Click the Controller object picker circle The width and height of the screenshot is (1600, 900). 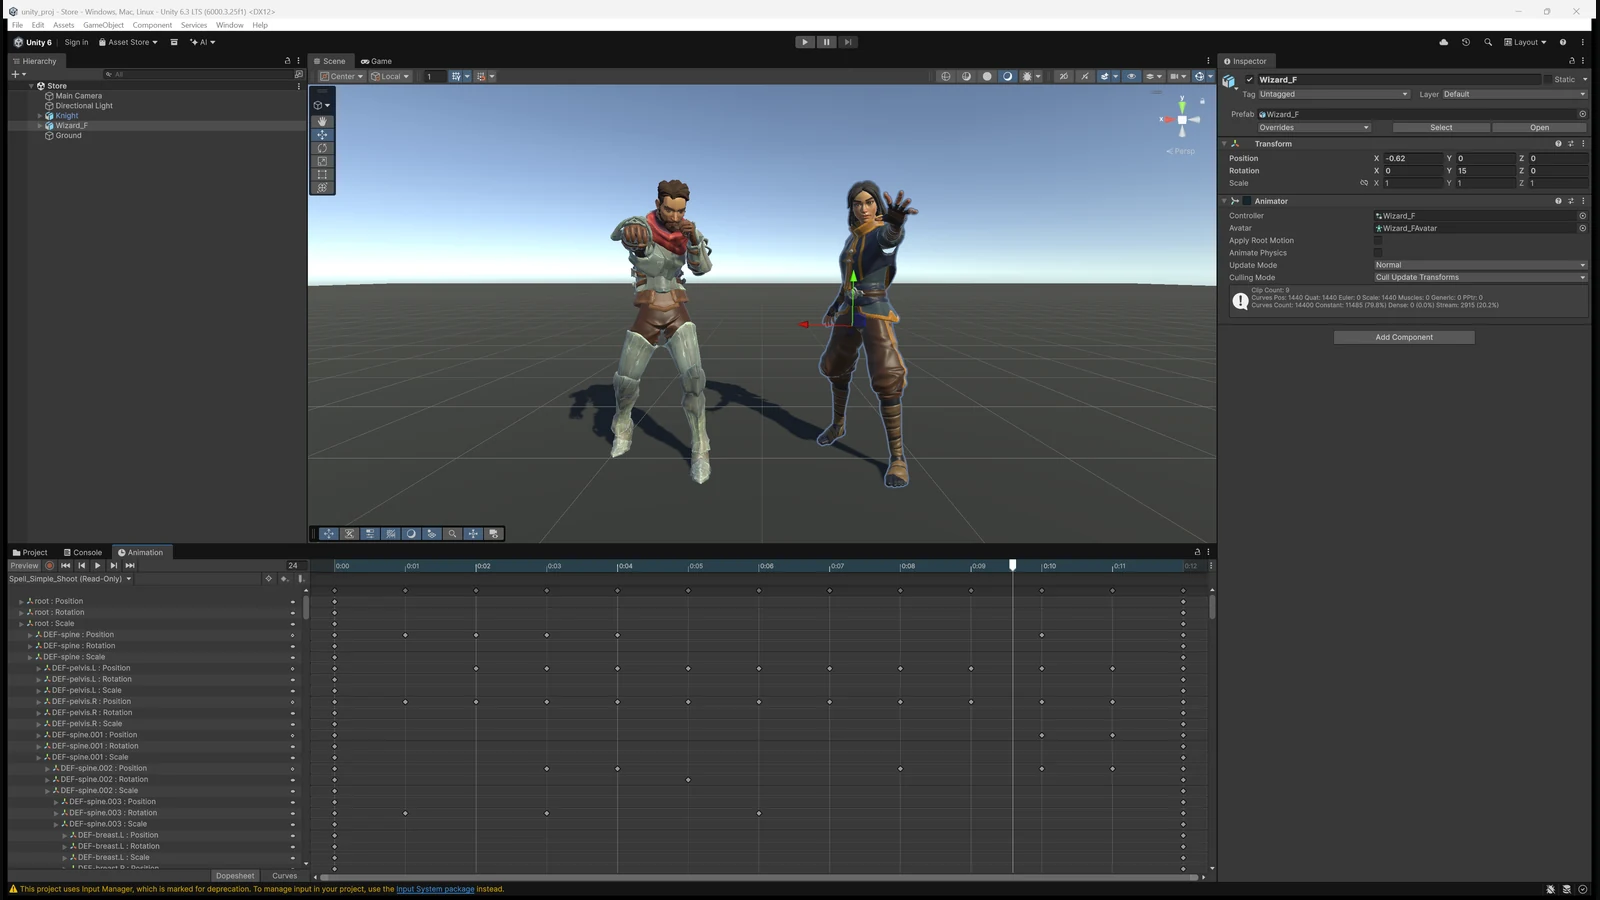pos(1582,216)
